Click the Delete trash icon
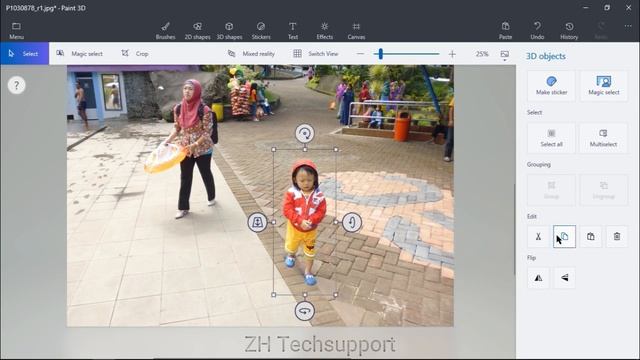 [617, 236]
